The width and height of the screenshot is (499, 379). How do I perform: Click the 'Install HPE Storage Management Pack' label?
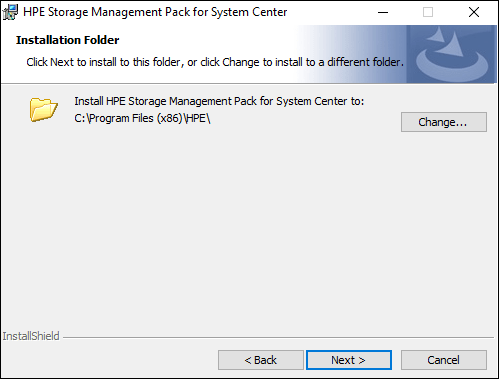[219, 101]
